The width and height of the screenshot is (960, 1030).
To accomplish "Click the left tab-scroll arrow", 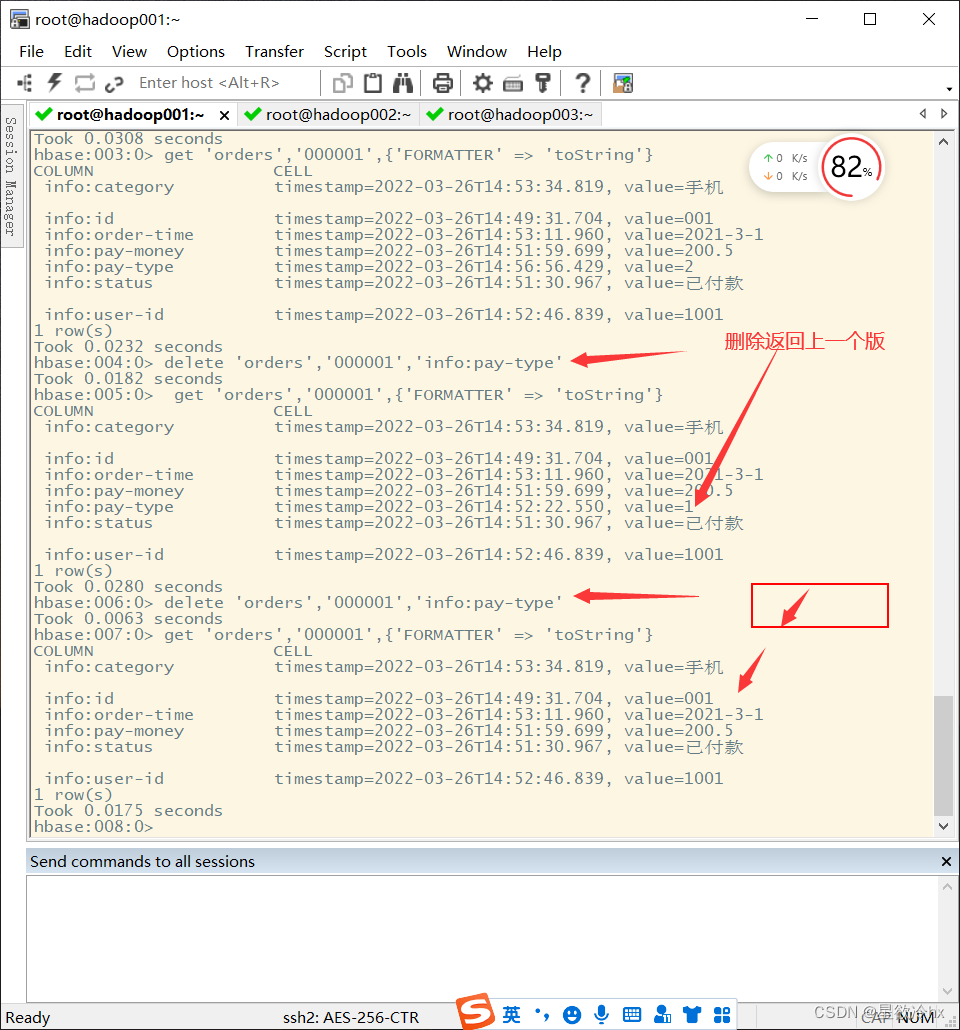I will (x=923, y=114).
